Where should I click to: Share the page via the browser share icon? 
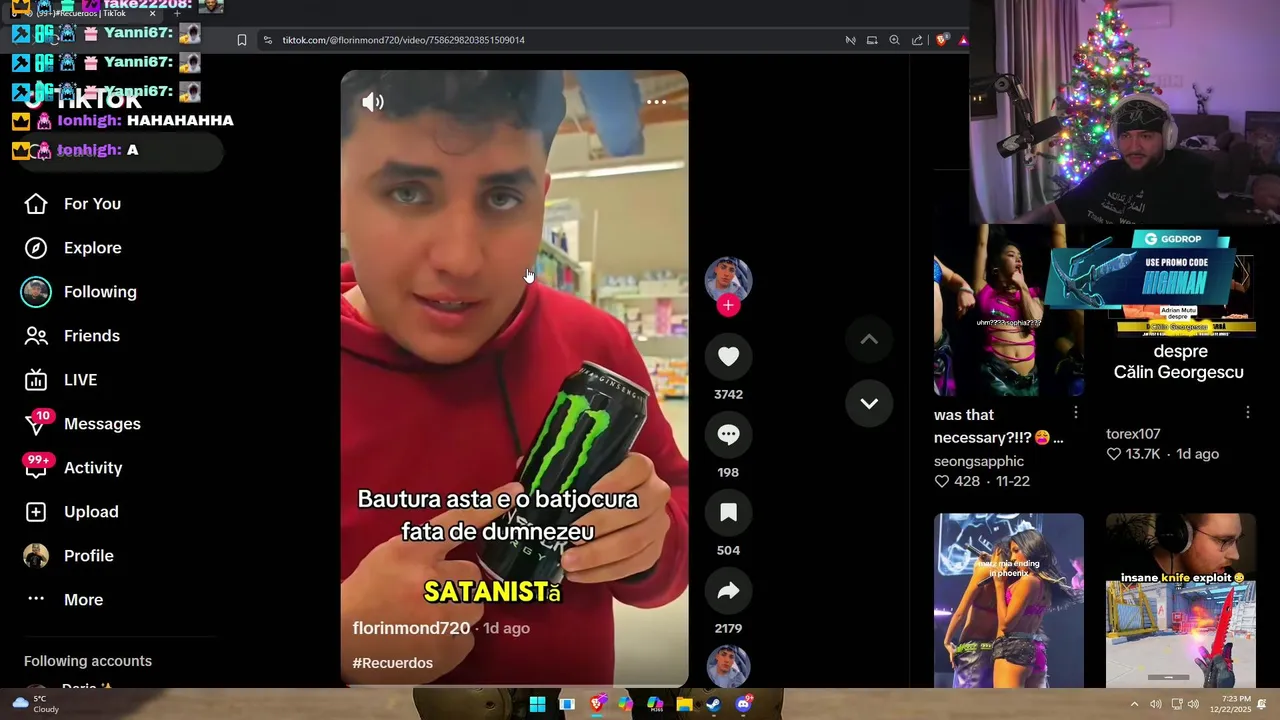[x=917, y=40]
